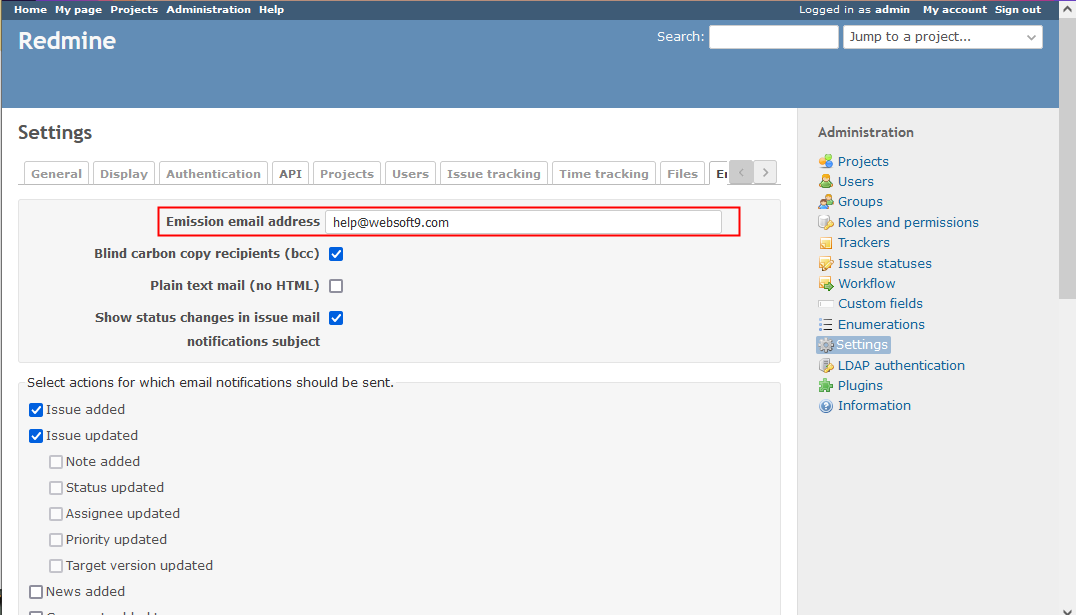Image resolution: width=1076 pixels, height=615 pixels.
Task: Switch to the Issue tracking tab
Action: coord(494,174)
